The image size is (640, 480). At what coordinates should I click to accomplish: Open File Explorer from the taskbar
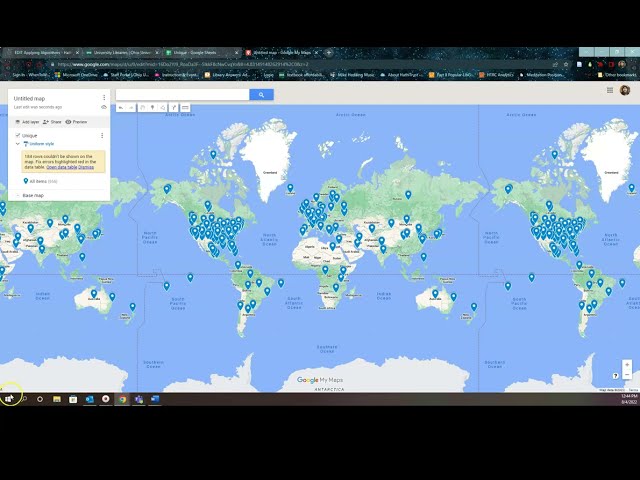pyautogui.click(x=57, y=399)
